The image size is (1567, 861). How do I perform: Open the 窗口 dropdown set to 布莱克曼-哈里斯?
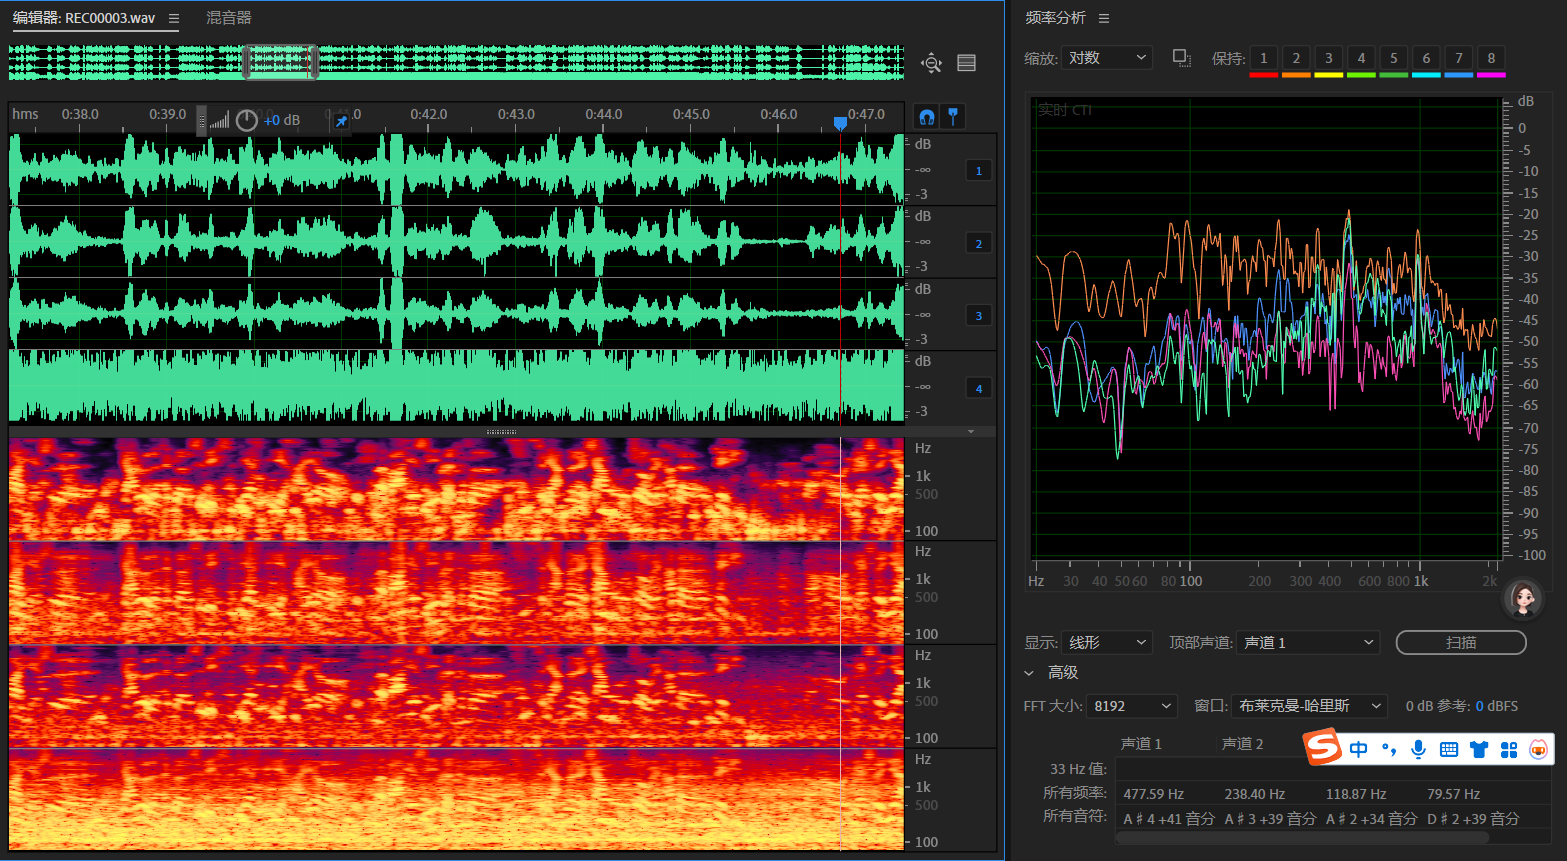click(1309, 706)
